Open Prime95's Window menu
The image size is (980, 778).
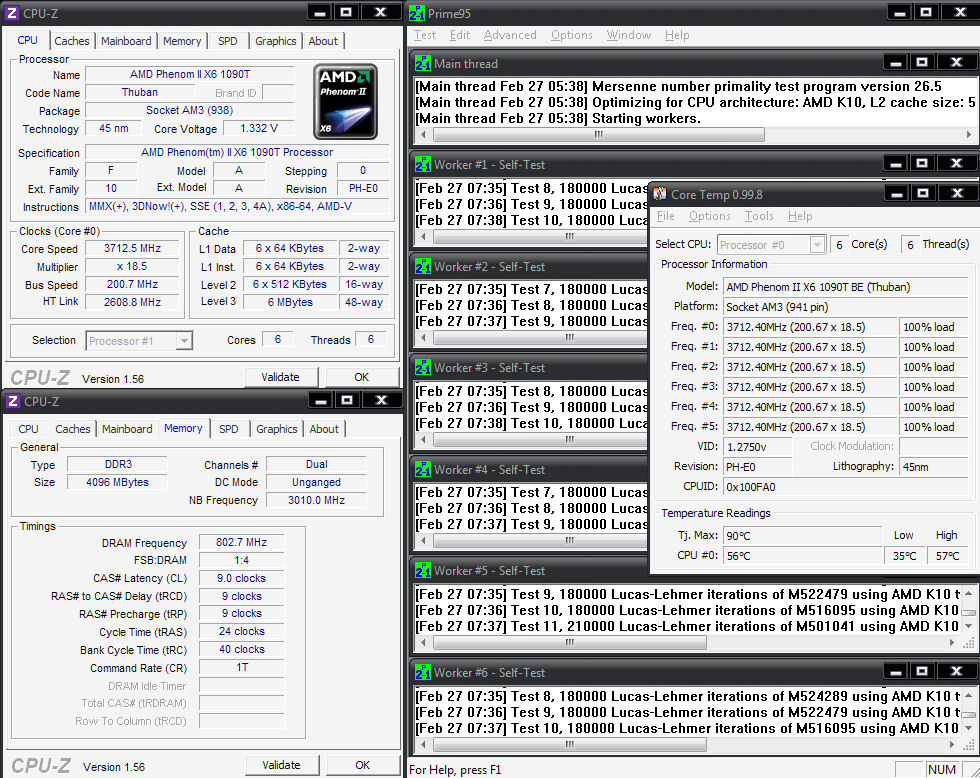(629, 35)
